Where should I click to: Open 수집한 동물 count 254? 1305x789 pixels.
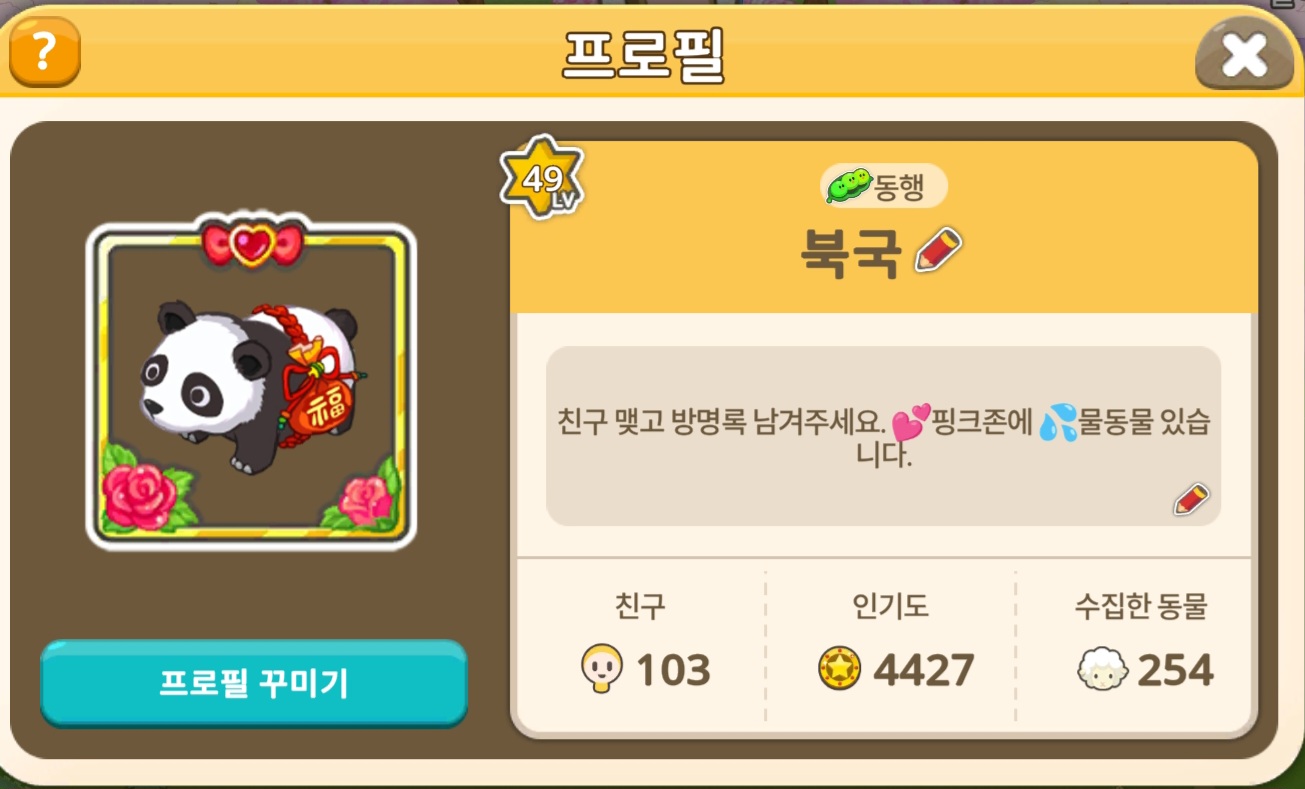tap(1175, 670)
